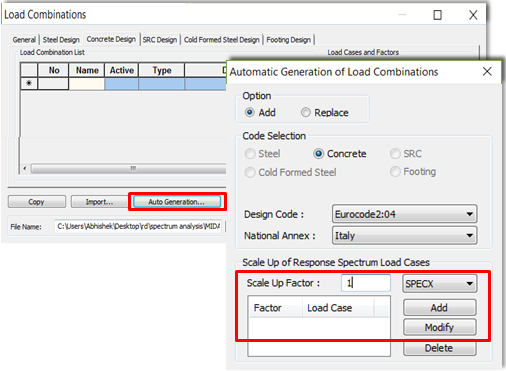Viewport: 506px width, 371px height.
Task: Switch to Cold Formed Steel Design tab
Action: pyautogui.click(x=222, y=40)
